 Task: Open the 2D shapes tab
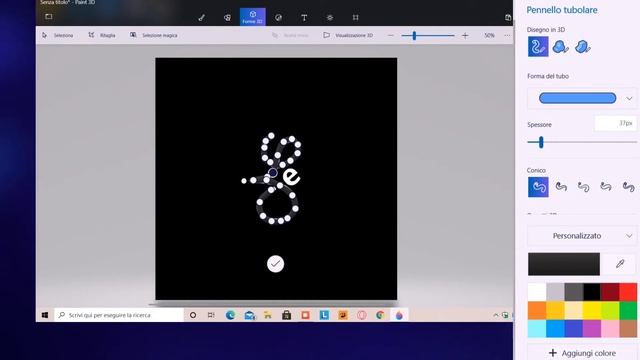click(227, 18)
